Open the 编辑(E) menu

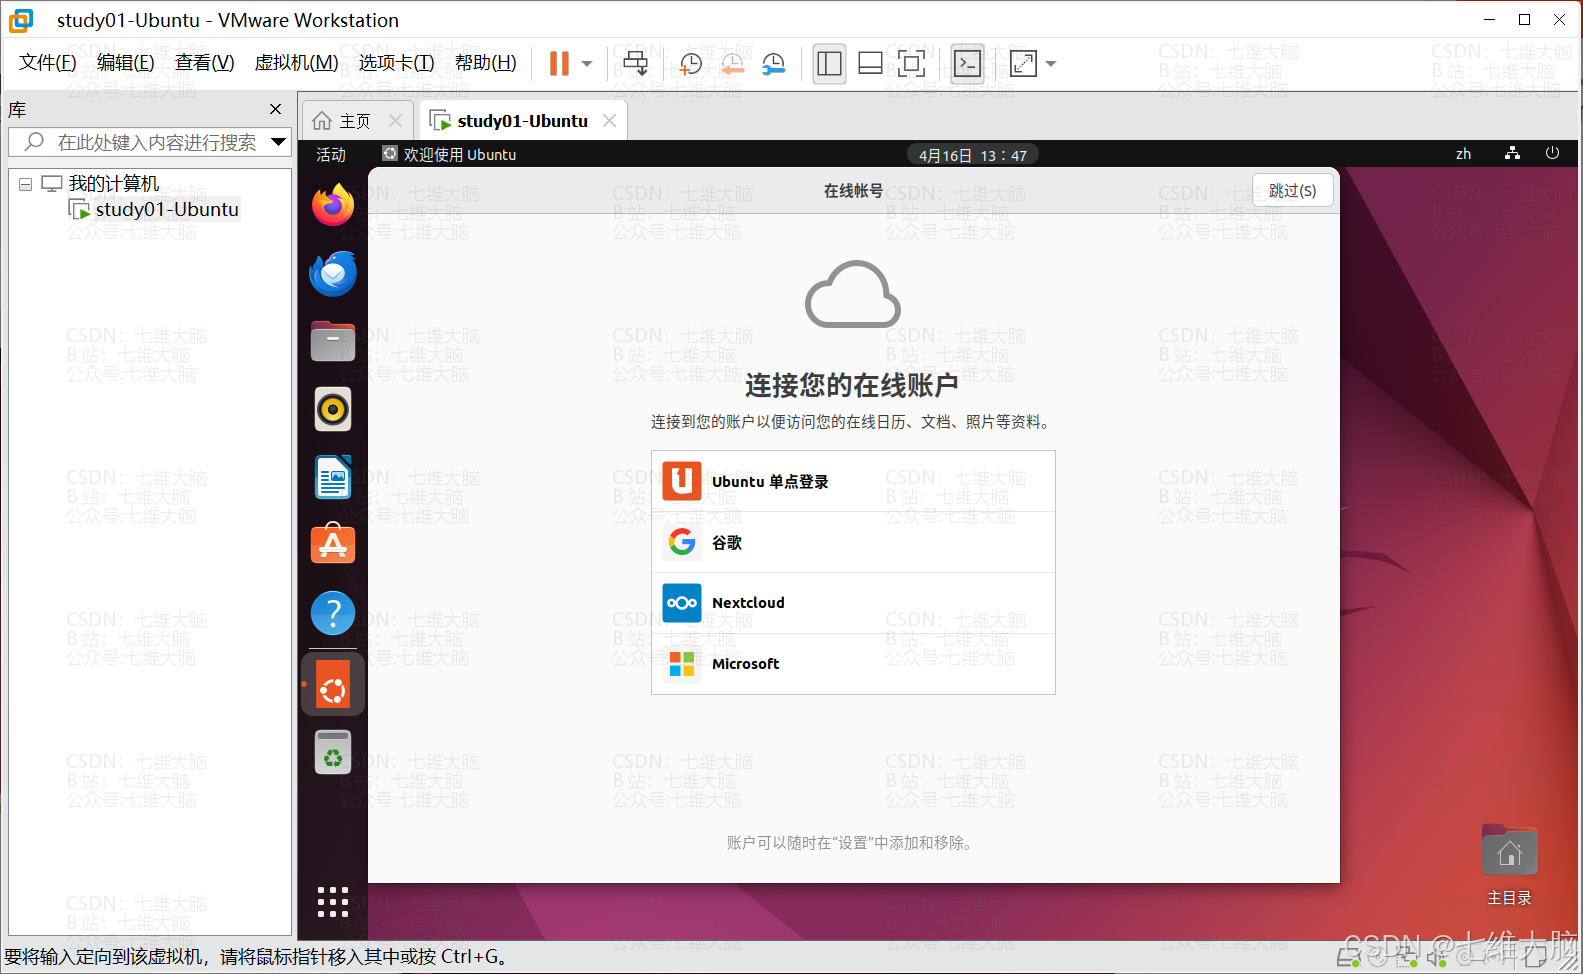[126, 63]
